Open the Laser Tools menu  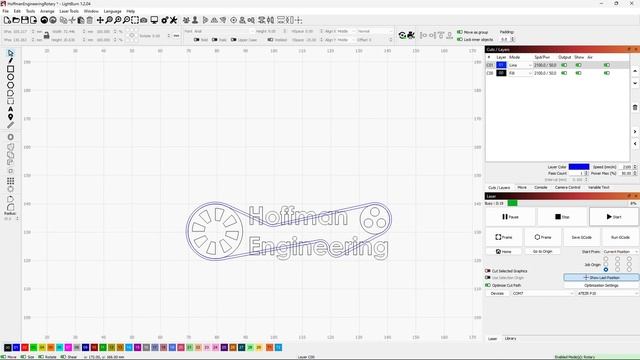pos(69,11)
